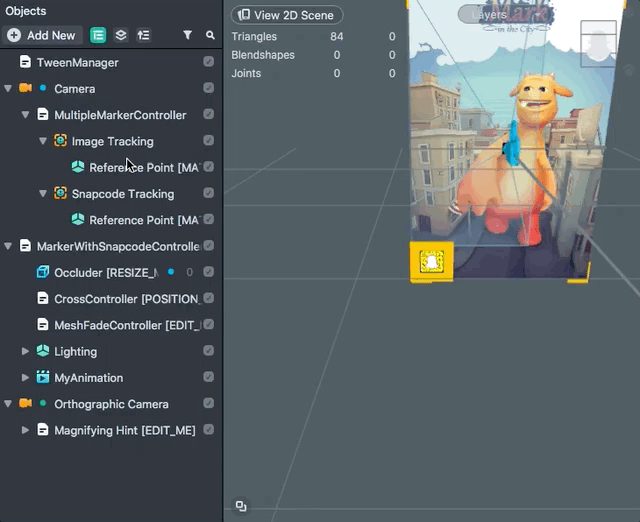The height and width of the screenshot is (522, 640).
Task: Click the layers stack icon in Objects toolbar
Action: click(121, 35)
